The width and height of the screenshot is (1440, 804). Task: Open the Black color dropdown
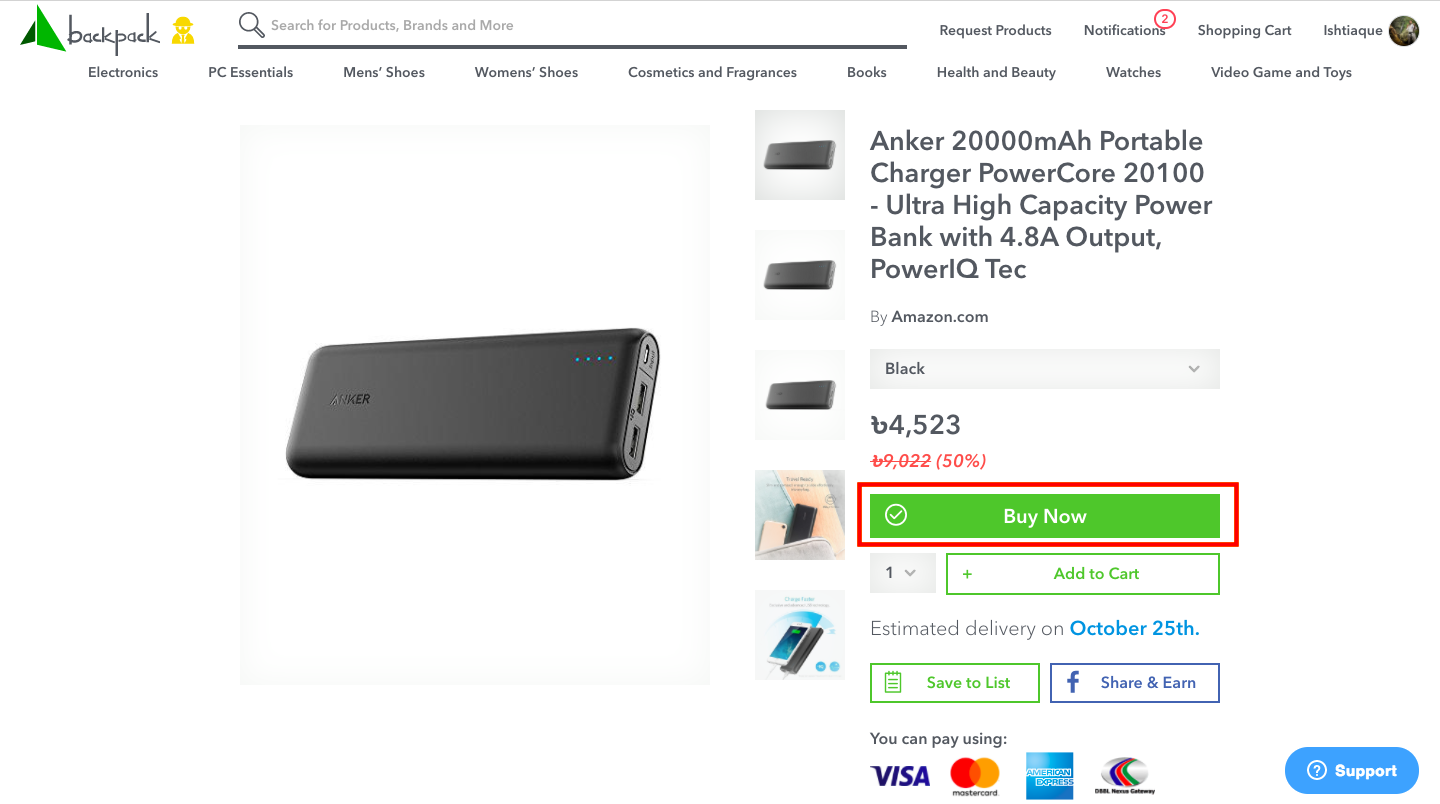point(1045,369)
